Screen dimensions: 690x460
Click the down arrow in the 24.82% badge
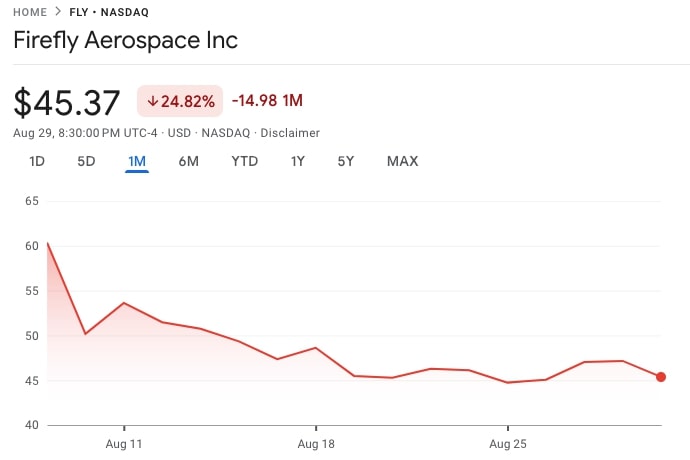(x=153, y=101)
